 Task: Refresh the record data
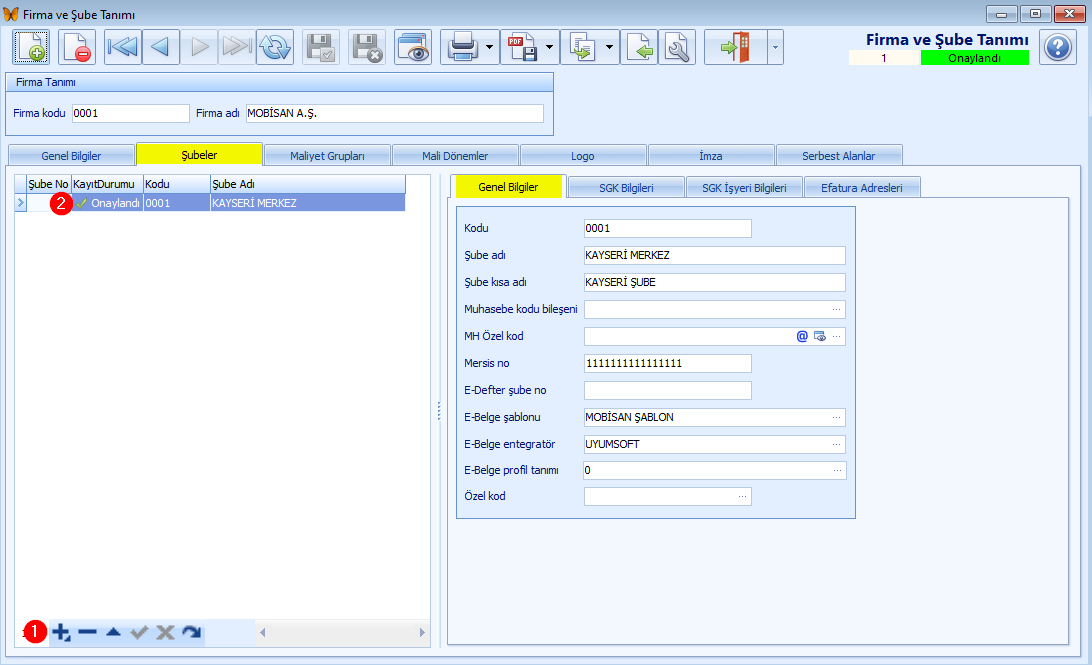tap(275, 47)
